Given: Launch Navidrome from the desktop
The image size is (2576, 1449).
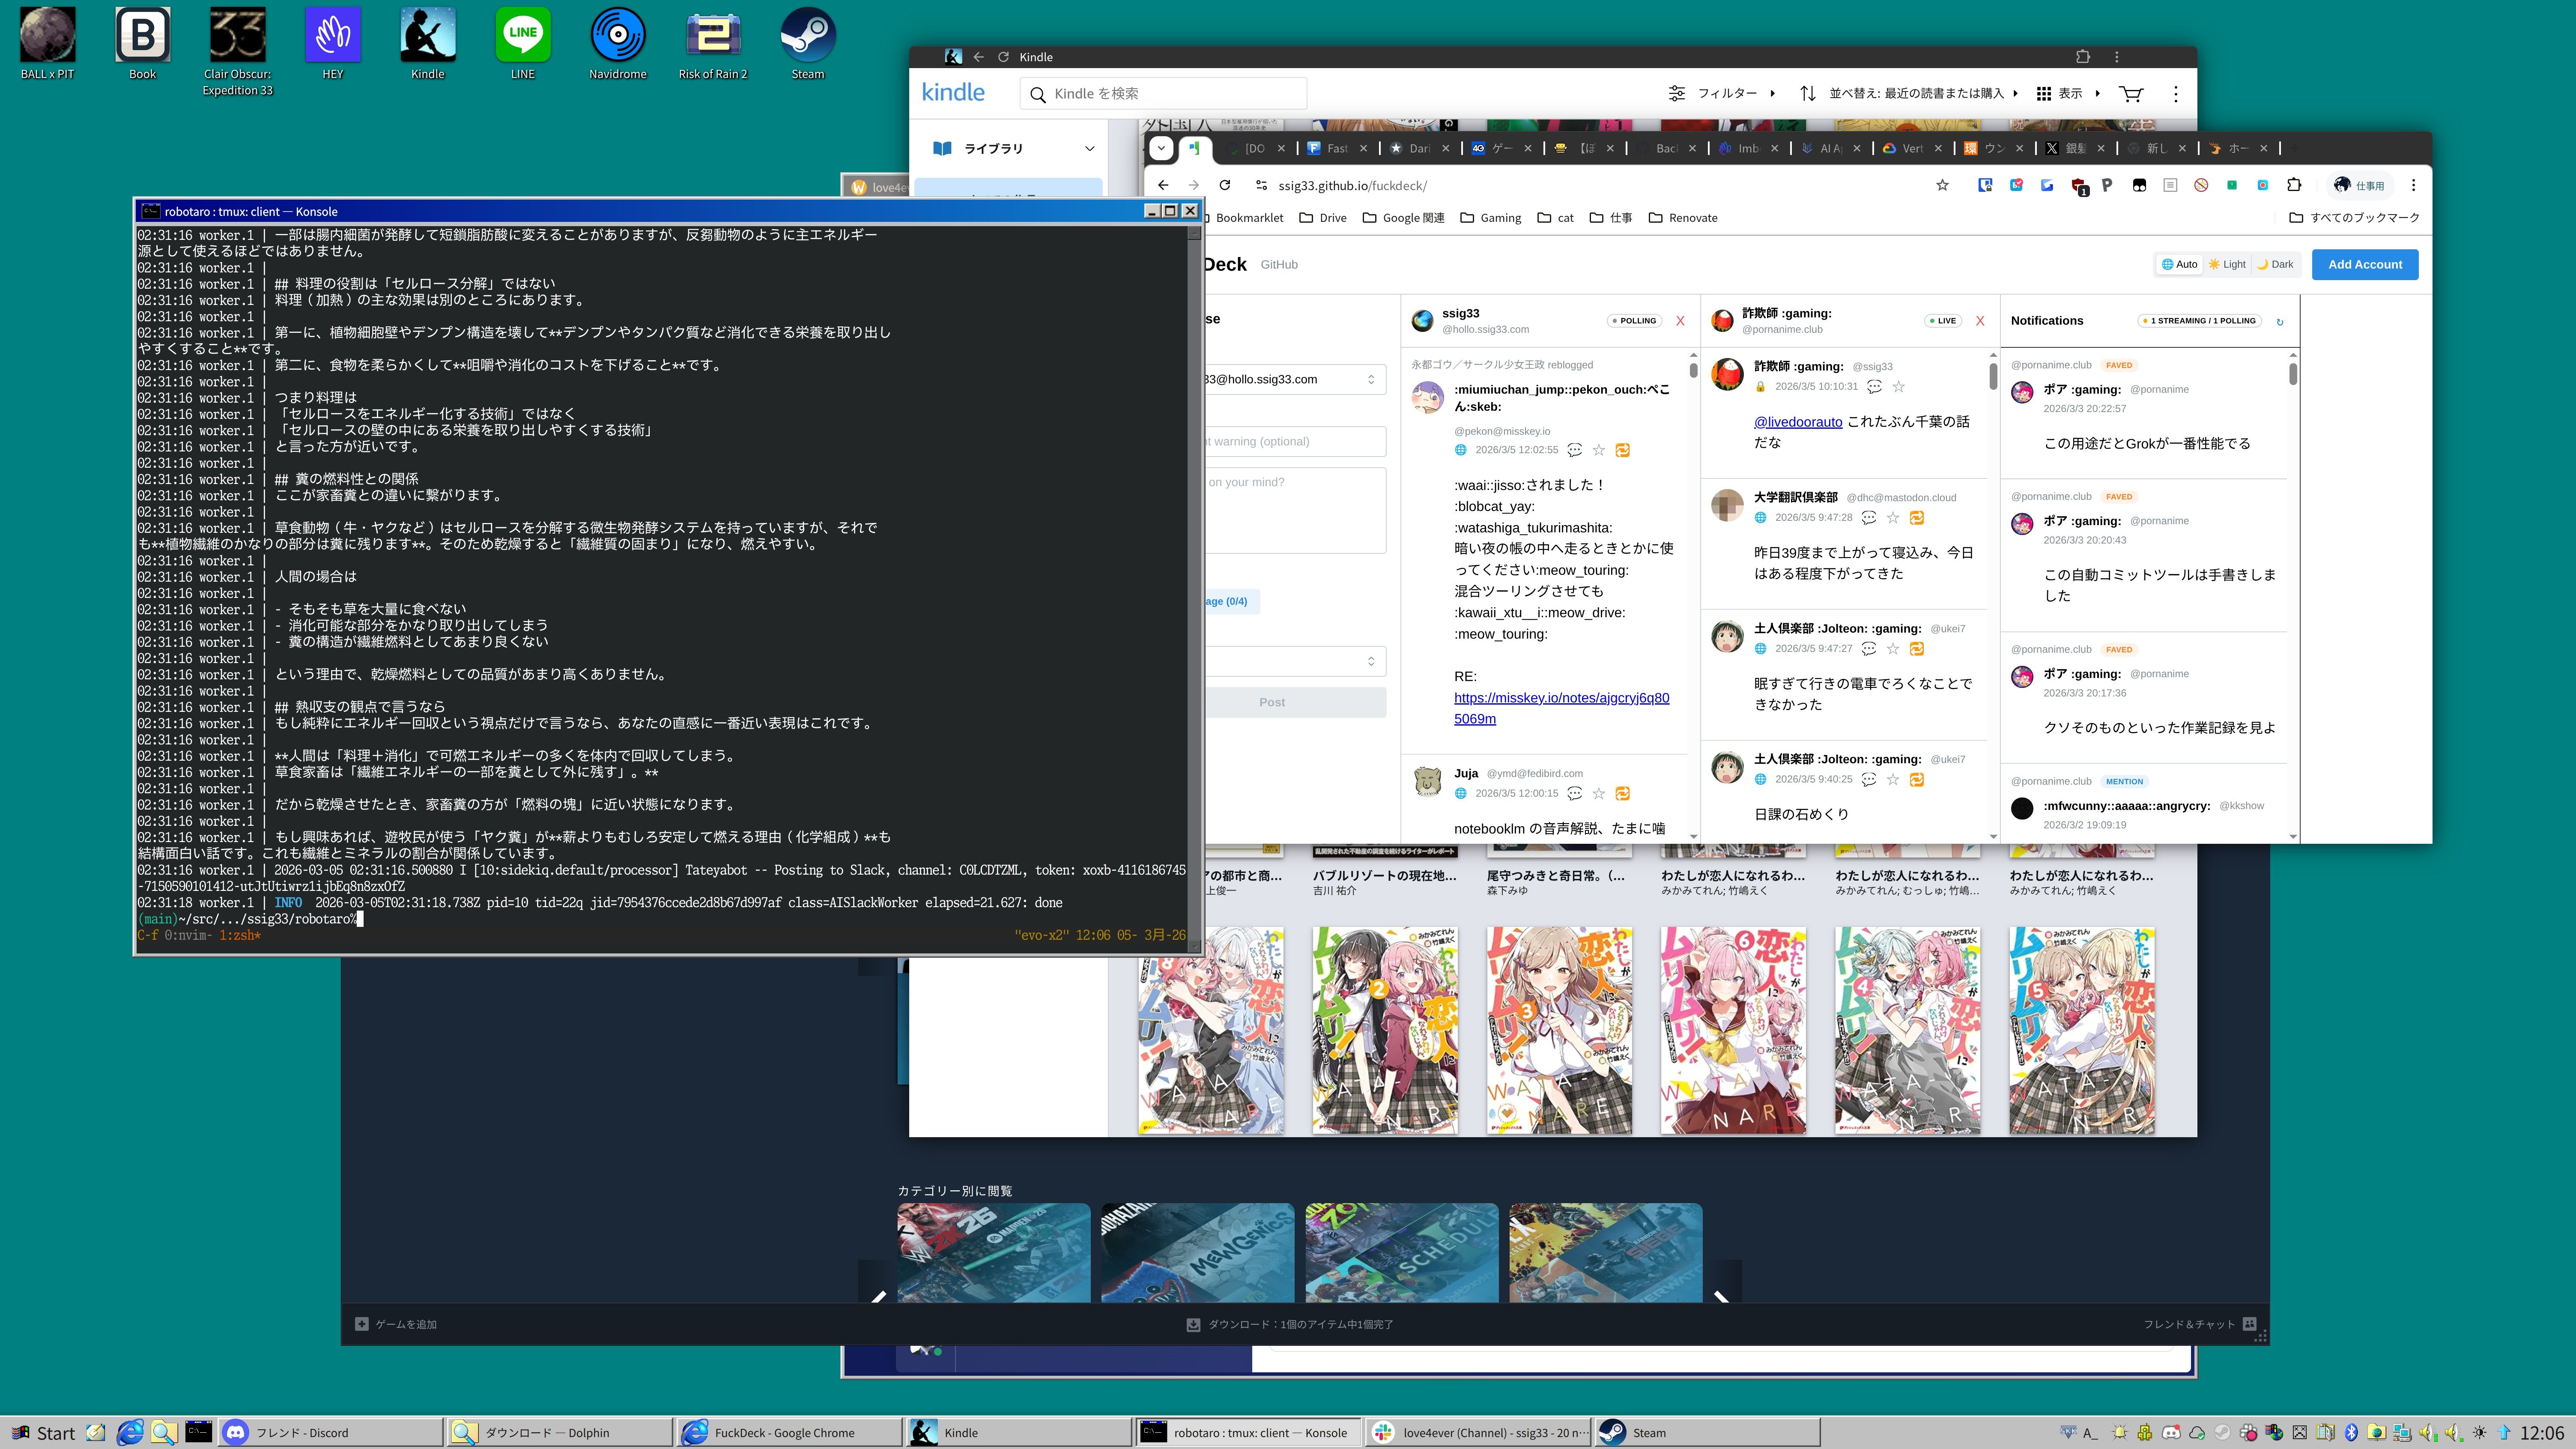Looking at the screenshot, I should coord(617,37).
